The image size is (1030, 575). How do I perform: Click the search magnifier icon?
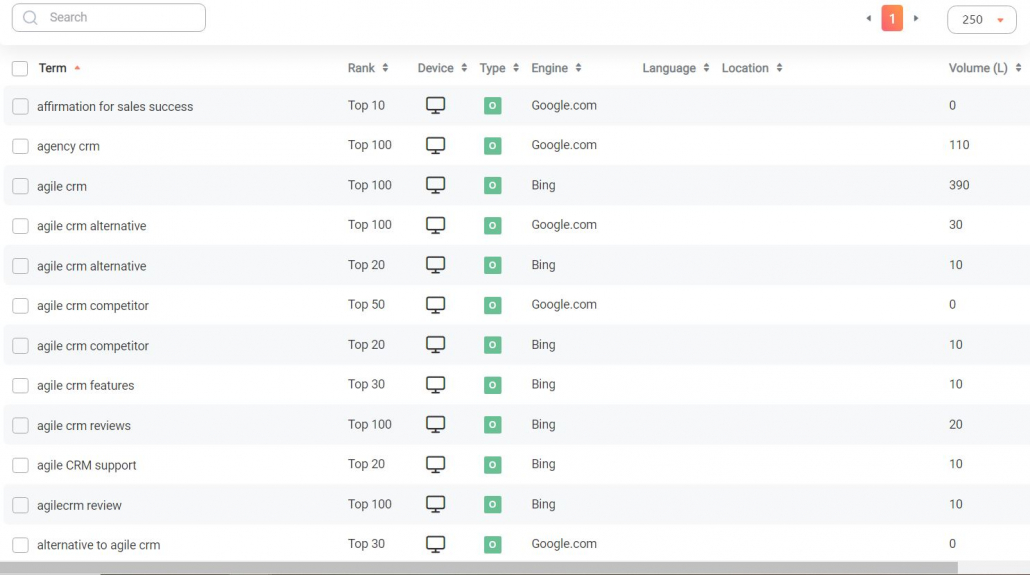30,18
